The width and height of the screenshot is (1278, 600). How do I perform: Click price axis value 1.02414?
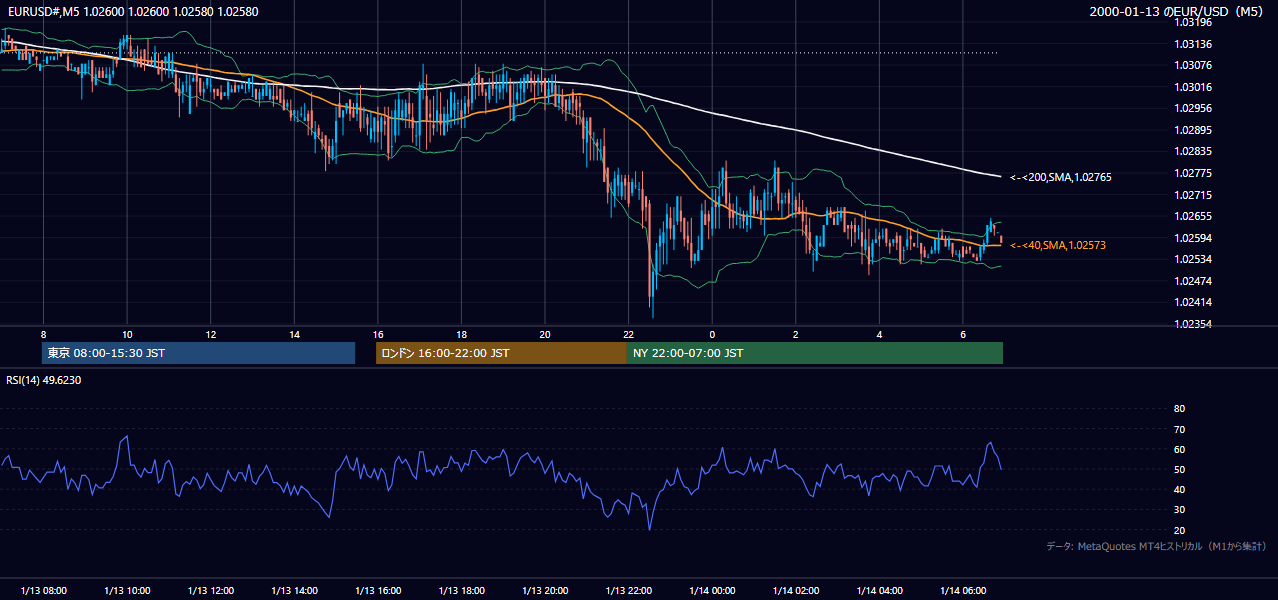pyautogui.click(x=1193, y=302)
